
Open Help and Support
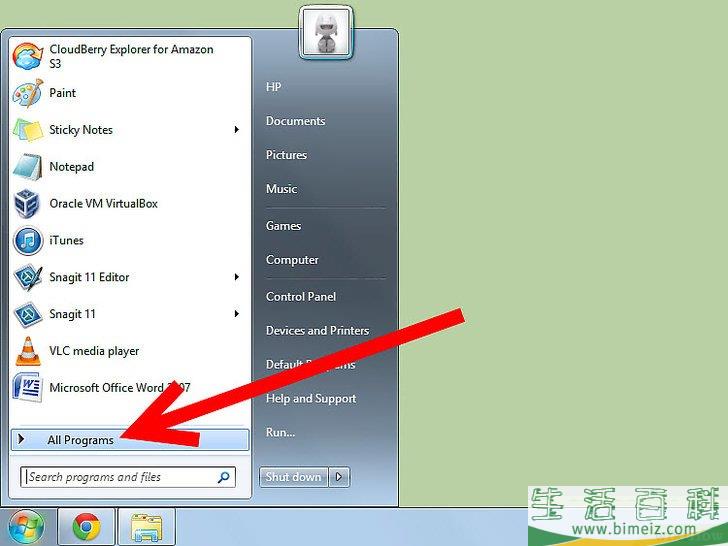pyautogui.click(x=311, y=398)
